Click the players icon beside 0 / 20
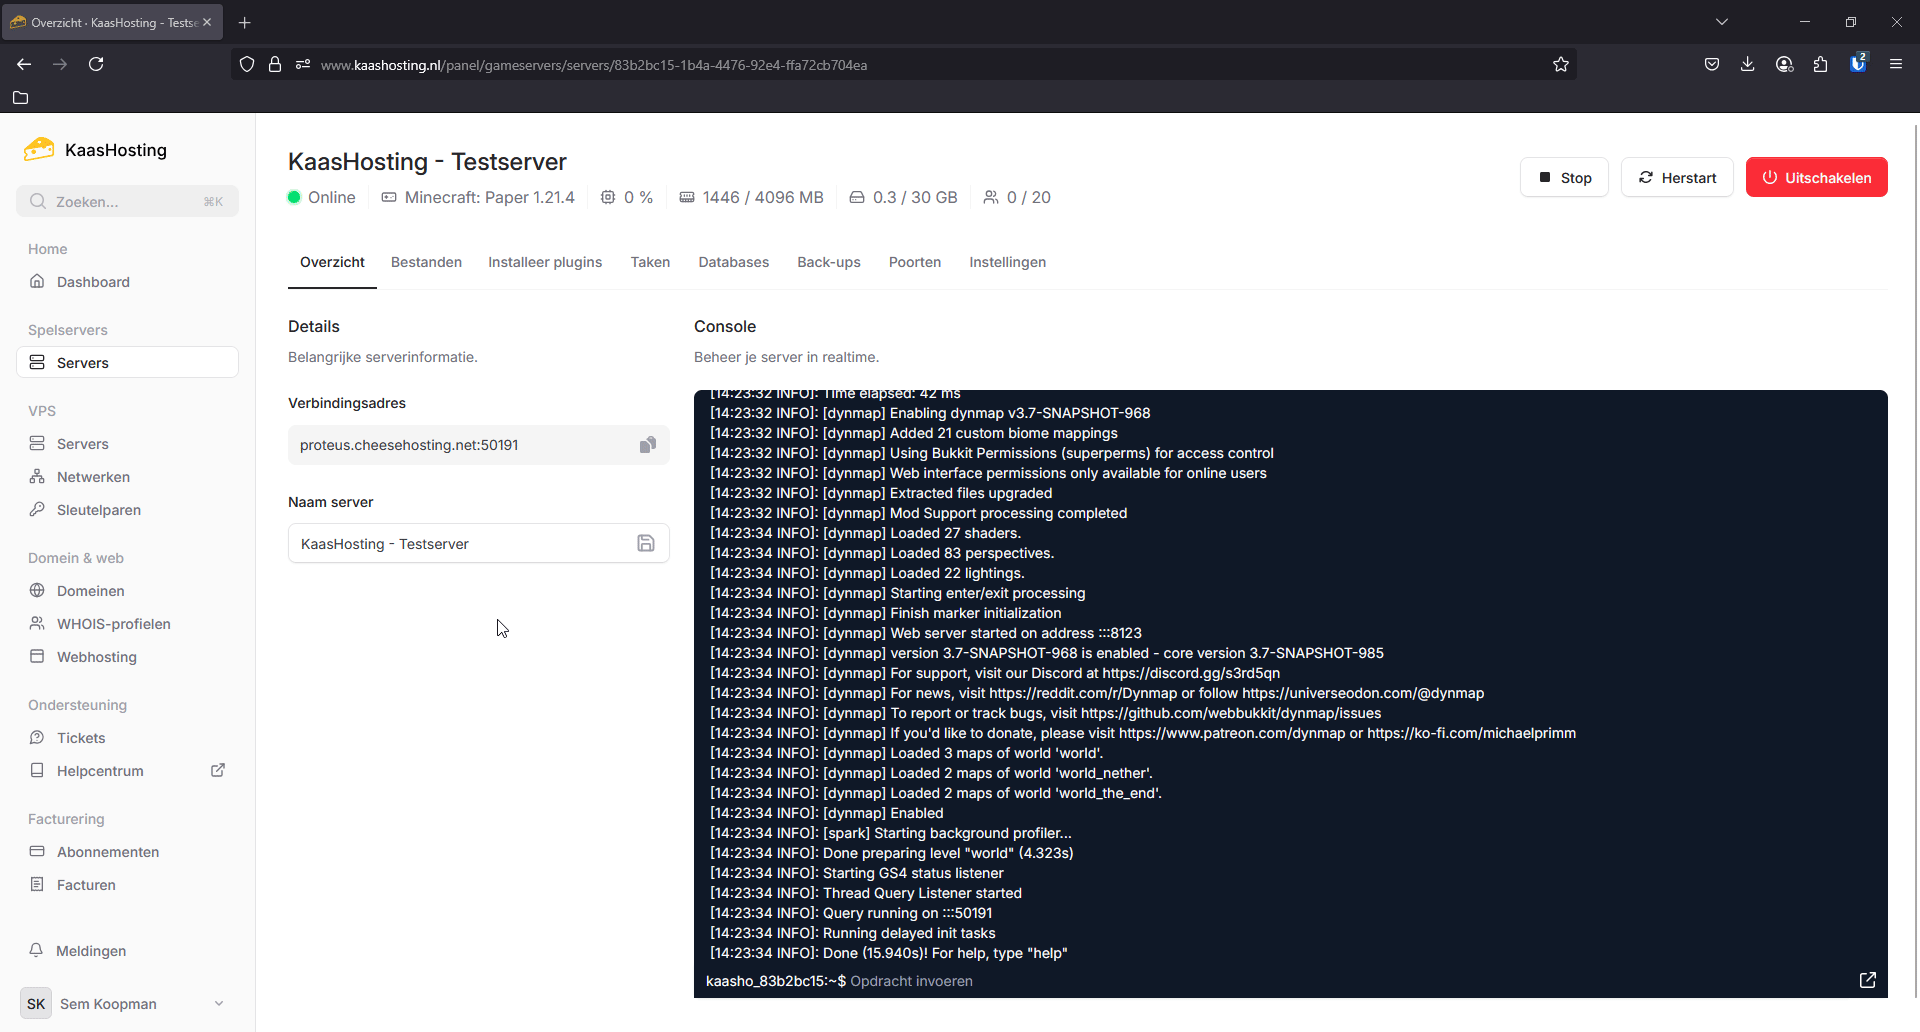The width and height of the screenshot is (1920, 1032). pos(991,197)
